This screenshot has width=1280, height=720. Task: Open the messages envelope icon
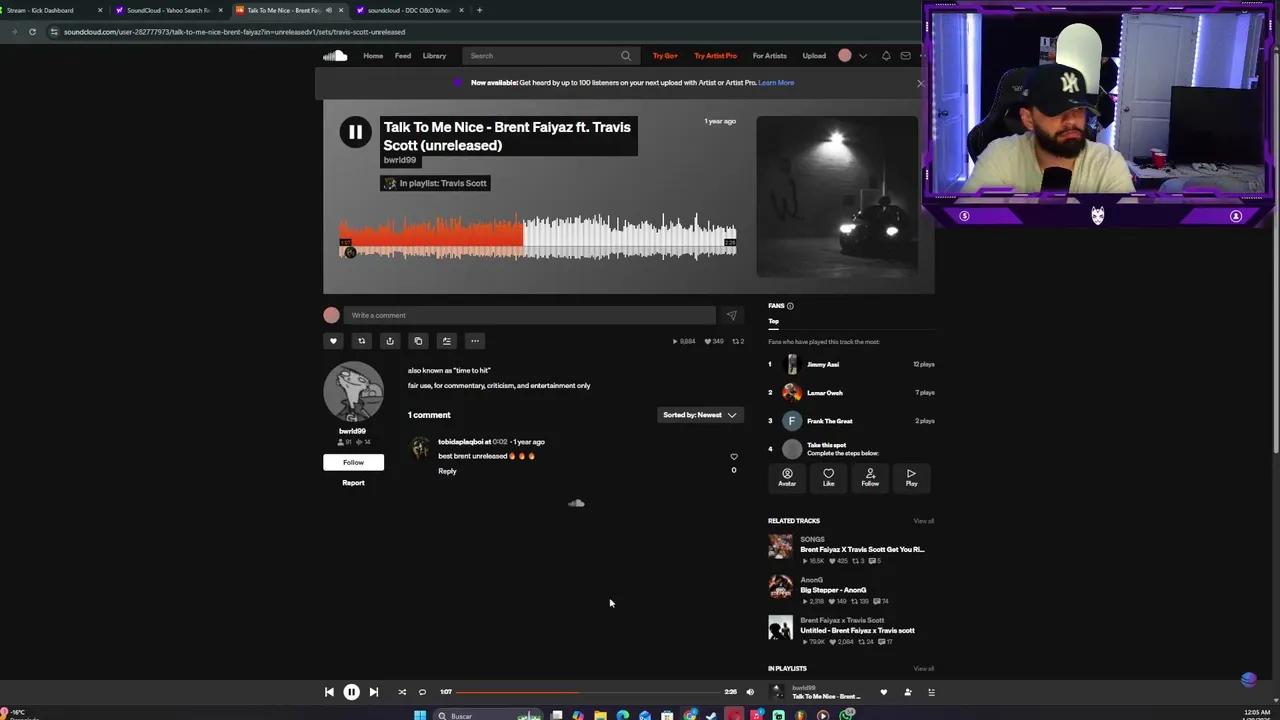pyautogui.click(x=906, y=56)
